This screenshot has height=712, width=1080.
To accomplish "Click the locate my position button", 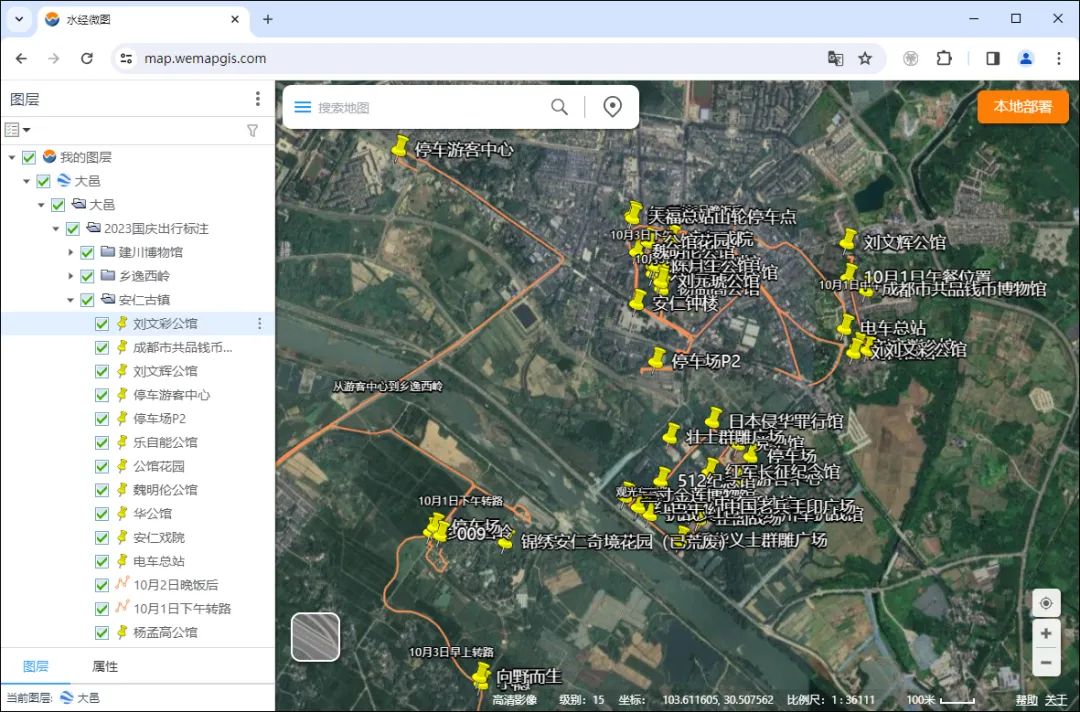I will [1045, 603].
